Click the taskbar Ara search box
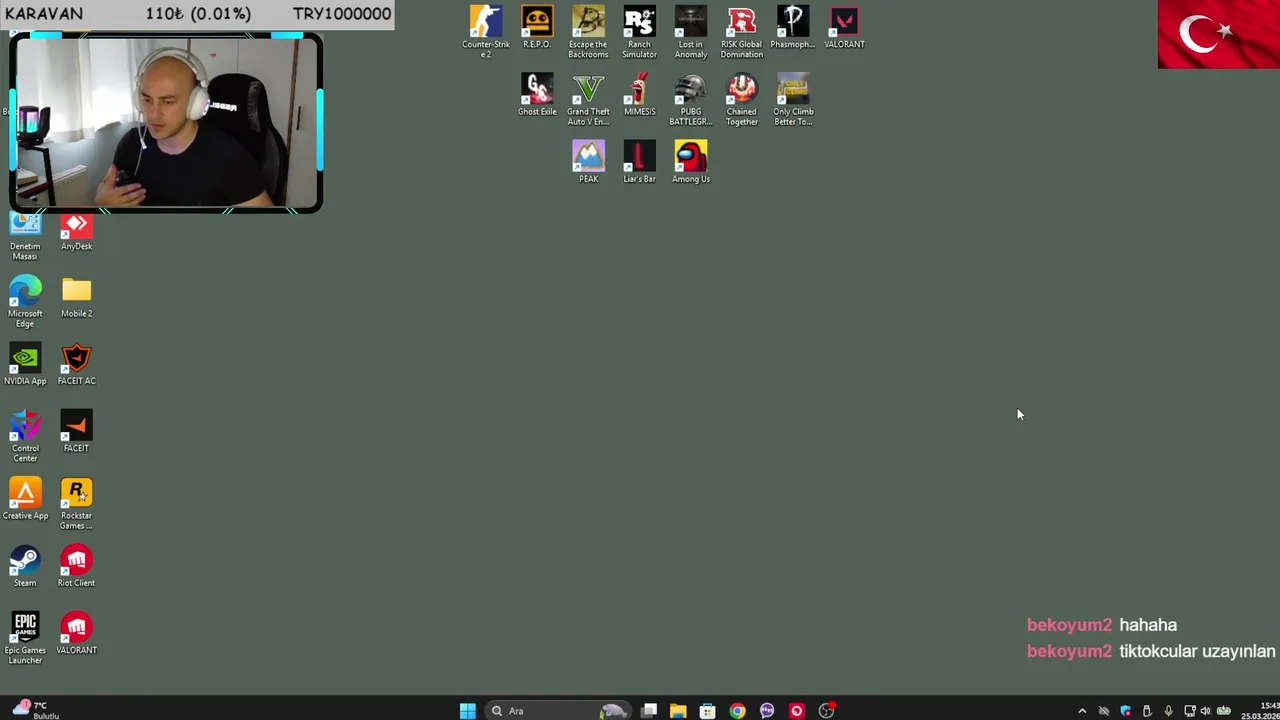 click(x=558, y=711)
